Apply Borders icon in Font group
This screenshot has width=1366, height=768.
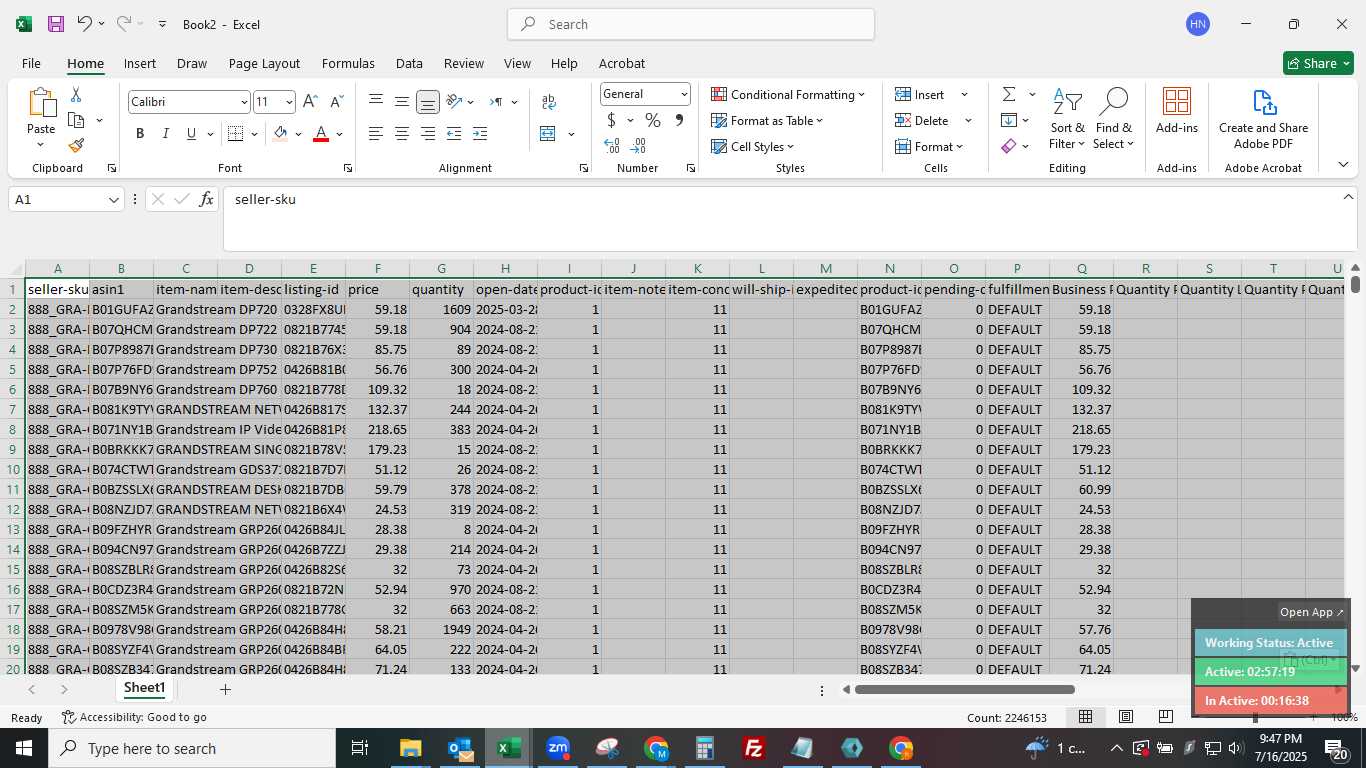[235, 133]
